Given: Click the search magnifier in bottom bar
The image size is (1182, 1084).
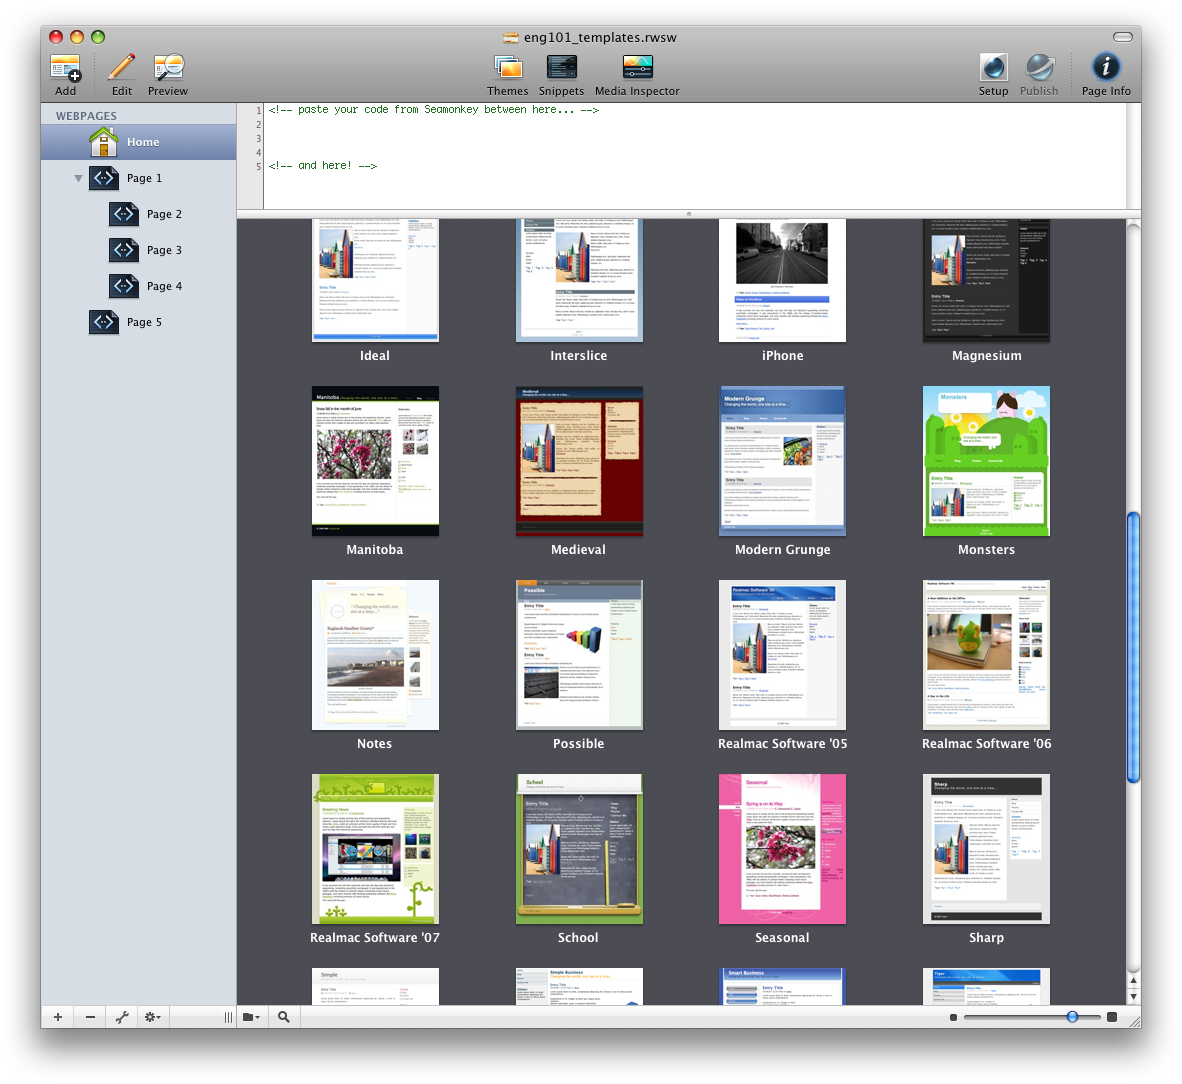Looking at the screenshot, I should pos(283,1017).
